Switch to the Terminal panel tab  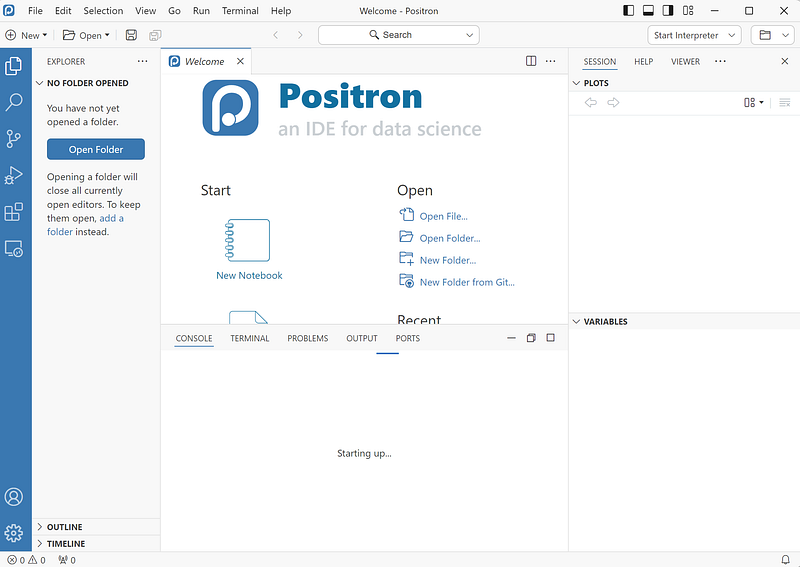[x=249, y=338]
